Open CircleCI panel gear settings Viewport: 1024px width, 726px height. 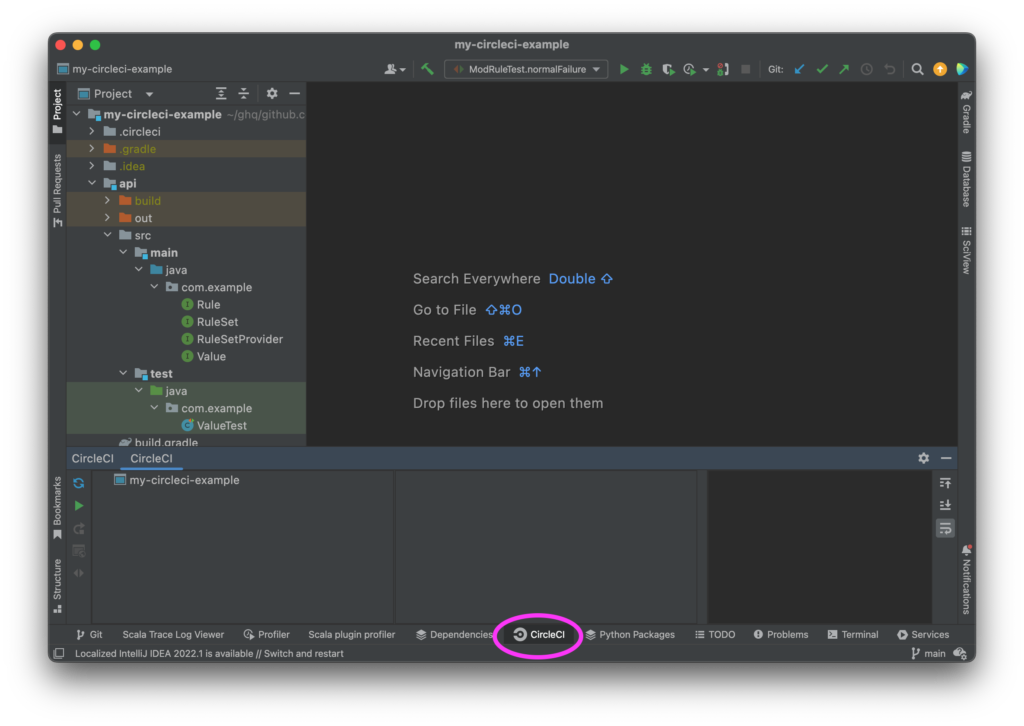click(923, 458)
